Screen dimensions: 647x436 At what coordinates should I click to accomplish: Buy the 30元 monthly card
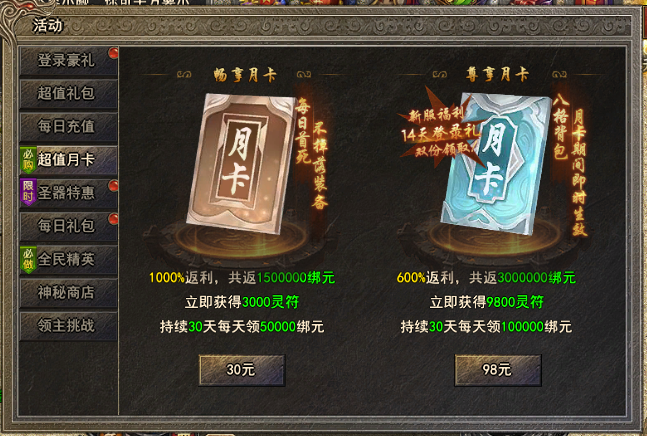[x=242, y=370]
